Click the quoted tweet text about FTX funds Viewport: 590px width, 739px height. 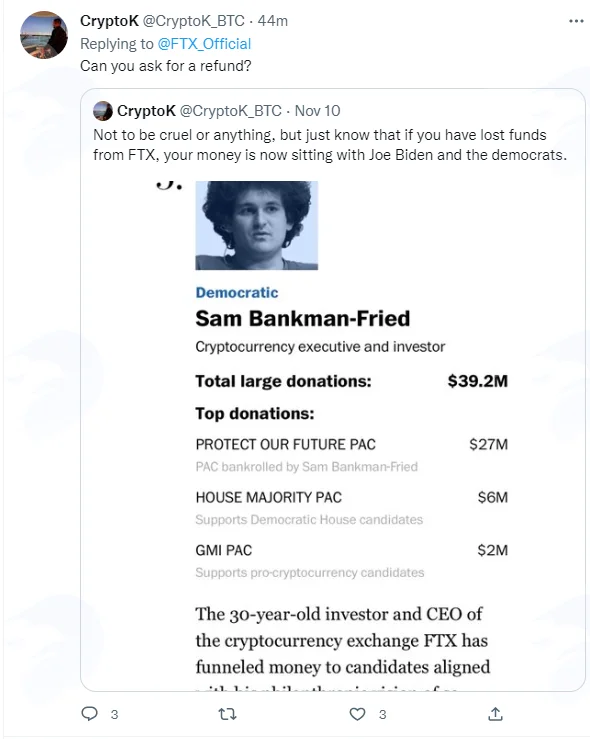click(330, 145)
